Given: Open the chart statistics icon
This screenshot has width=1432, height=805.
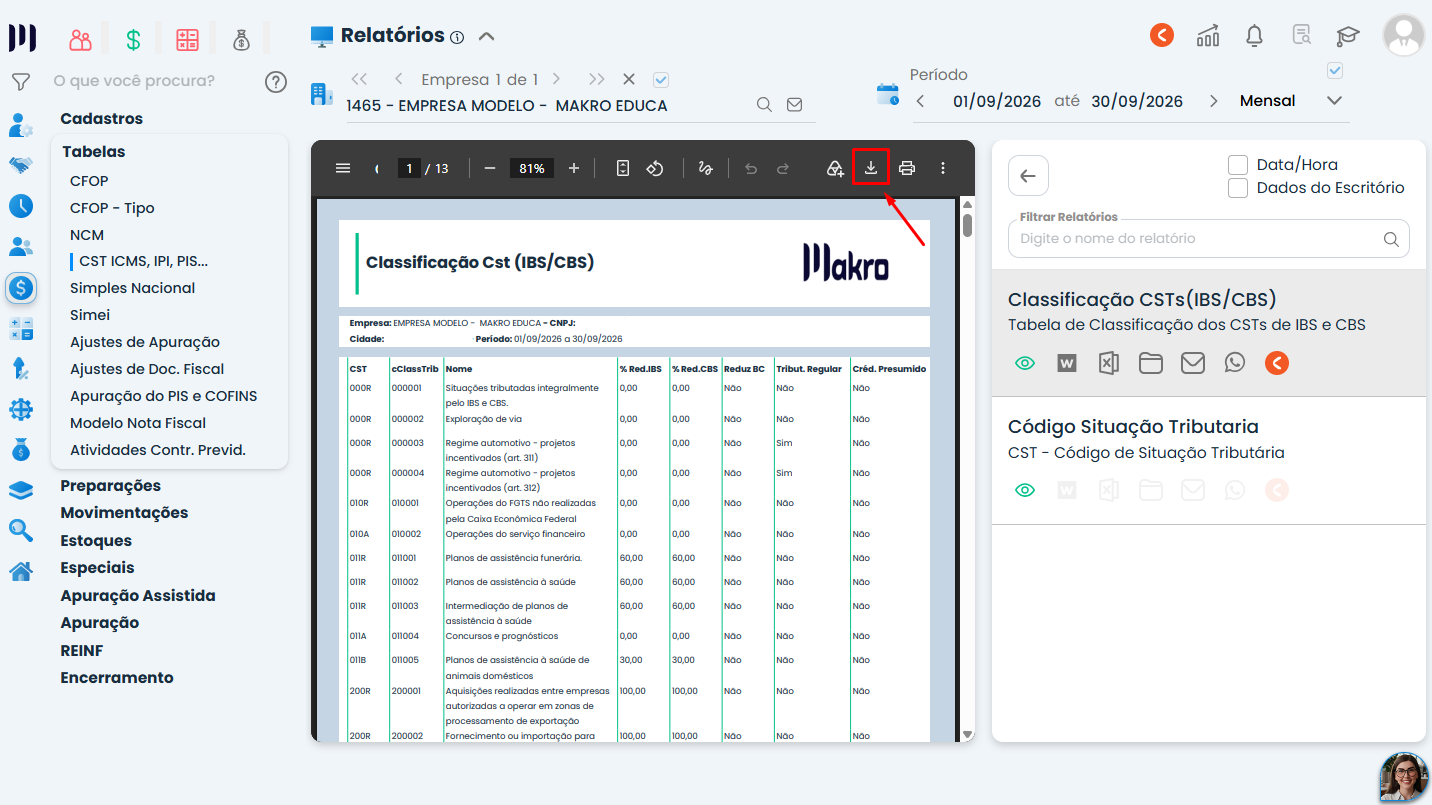Looking at the screenshot, I should click(x=1208, y=36).
